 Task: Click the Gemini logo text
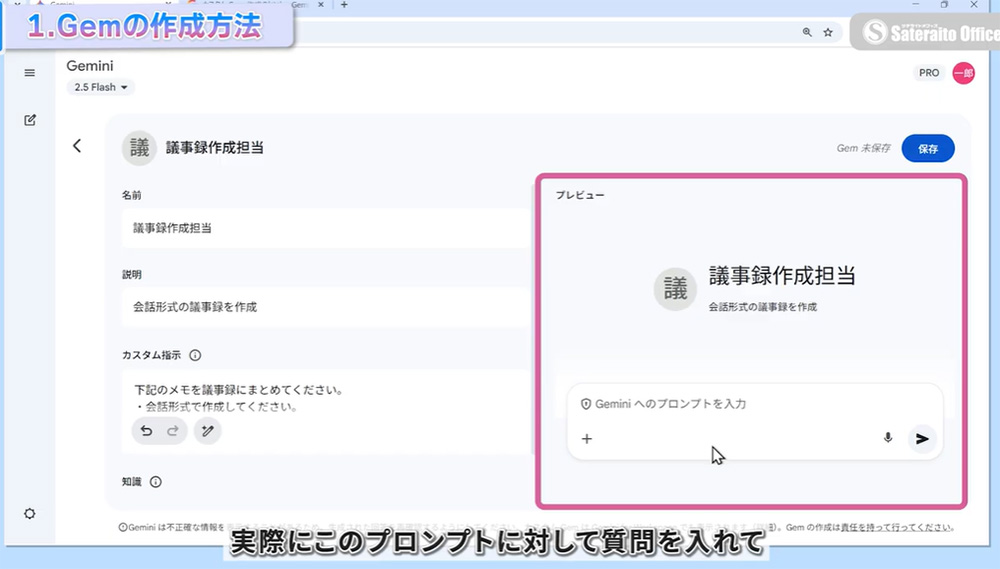point(90,66)
